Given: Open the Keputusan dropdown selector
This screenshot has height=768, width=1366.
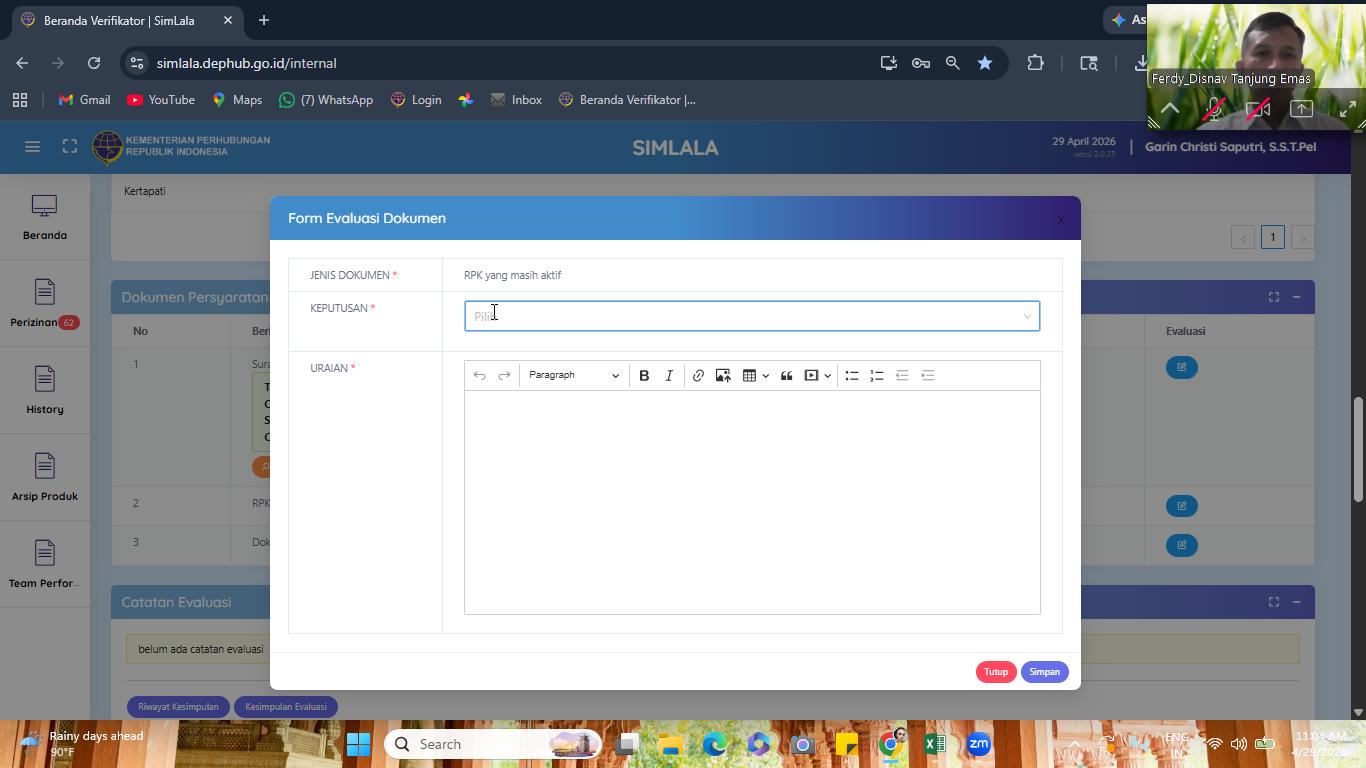Looking at the screenshot, I should click(x=752, y=316).
